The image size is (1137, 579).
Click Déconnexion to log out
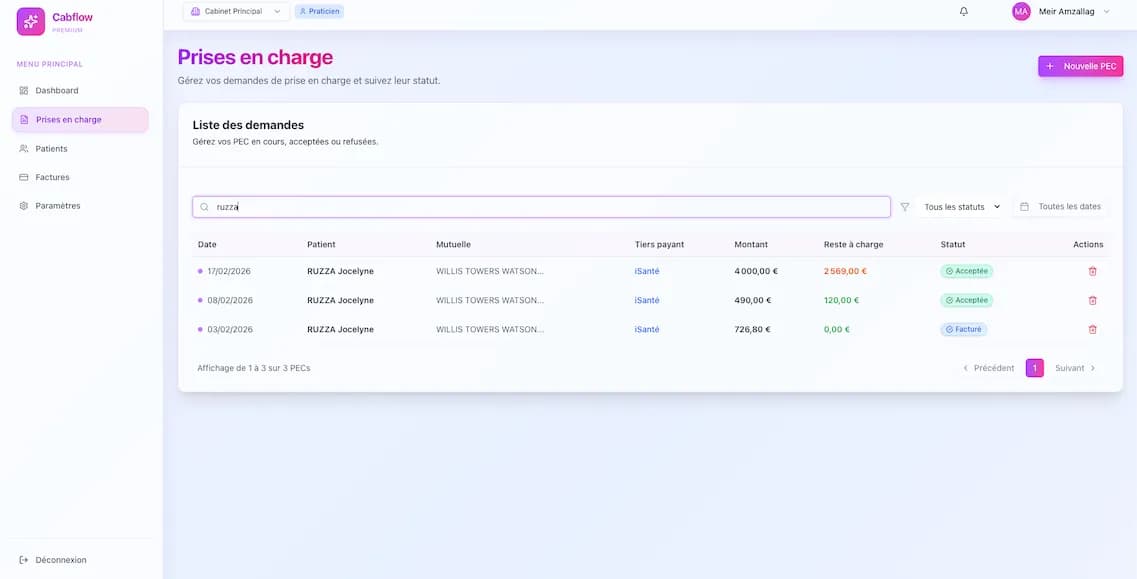[x=80, y=560]
